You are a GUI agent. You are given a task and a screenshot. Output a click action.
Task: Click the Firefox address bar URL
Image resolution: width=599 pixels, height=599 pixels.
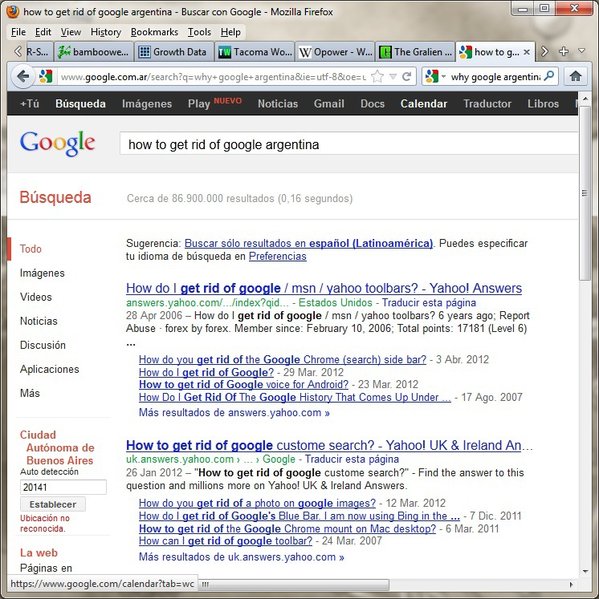click(213, 77)
